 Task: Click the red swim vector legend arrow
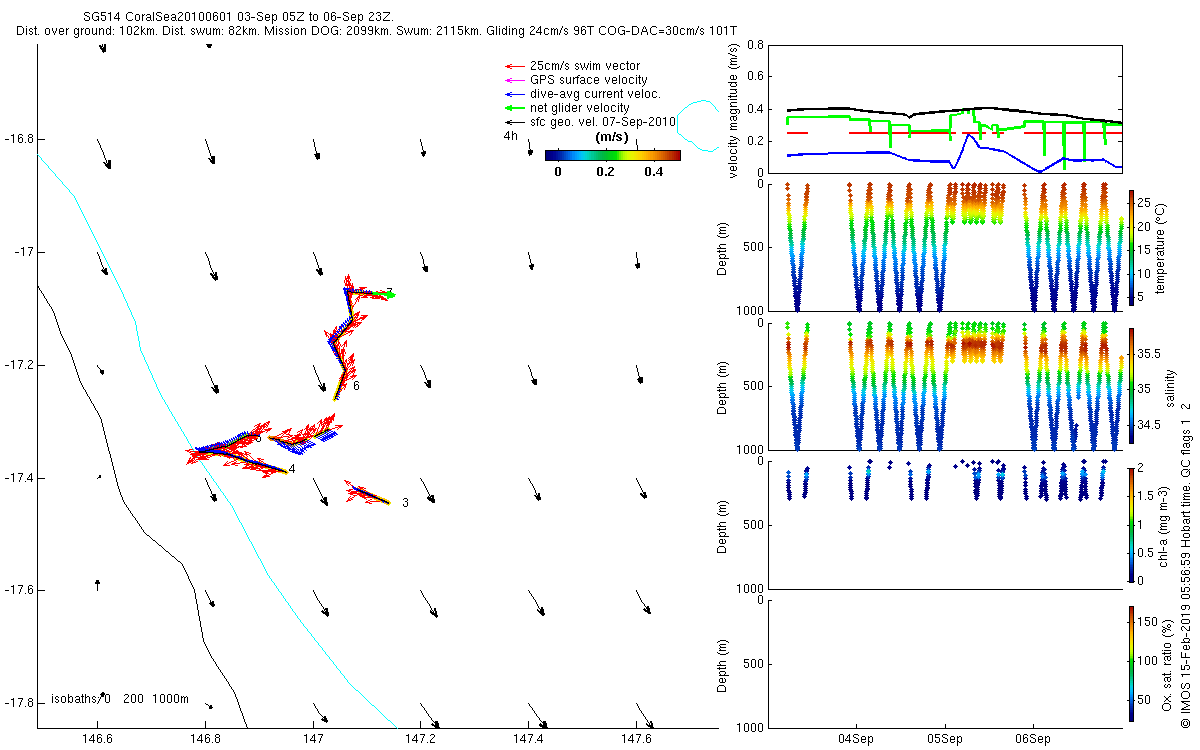(x=514, y=67)
